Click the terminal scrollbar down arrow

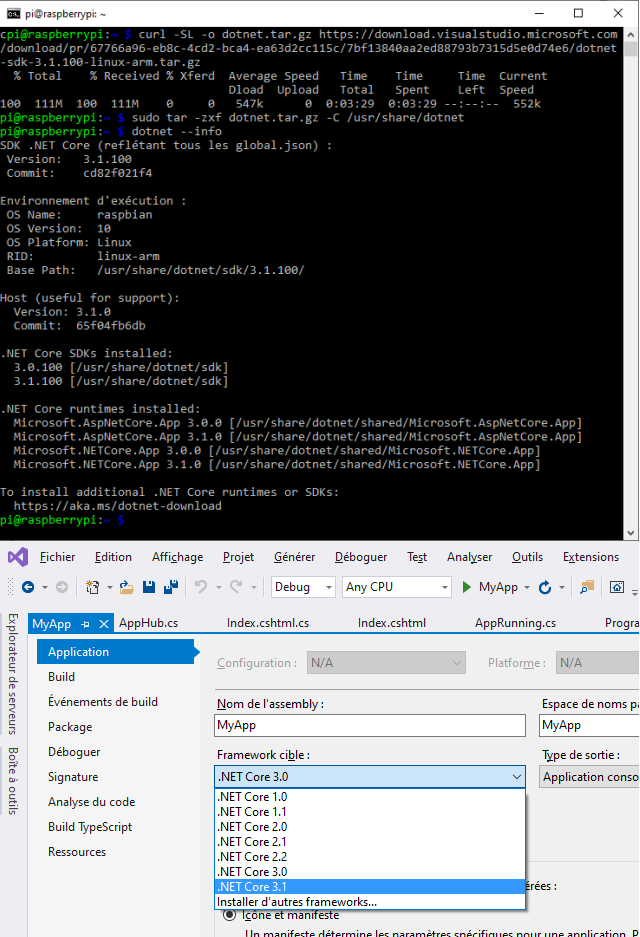631,533
